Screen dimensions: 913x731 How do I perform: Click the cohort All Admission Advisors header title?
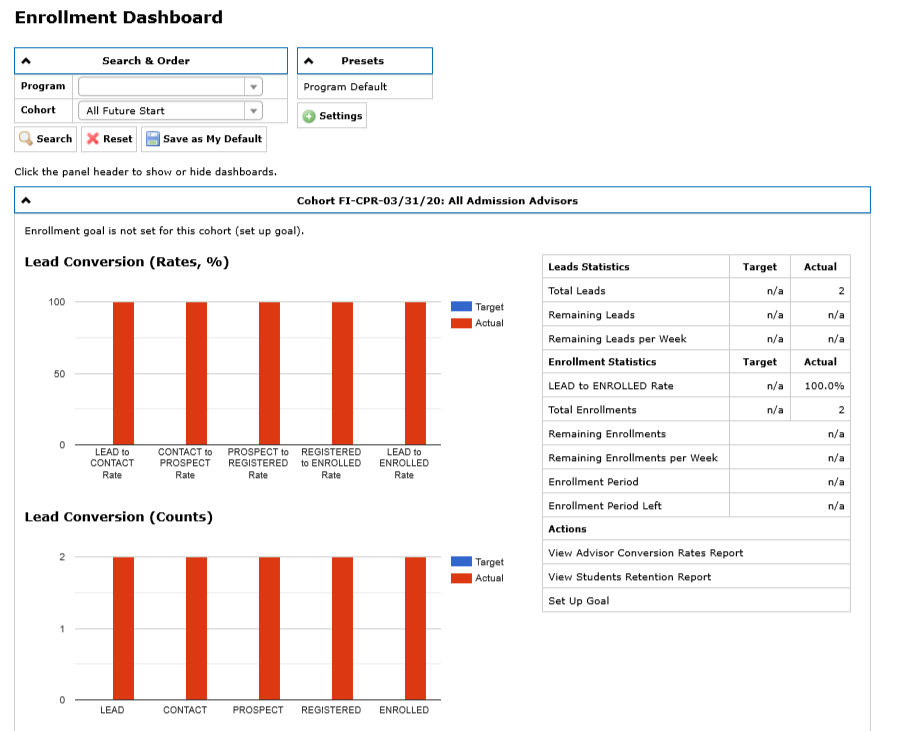(x=437, y=200)
